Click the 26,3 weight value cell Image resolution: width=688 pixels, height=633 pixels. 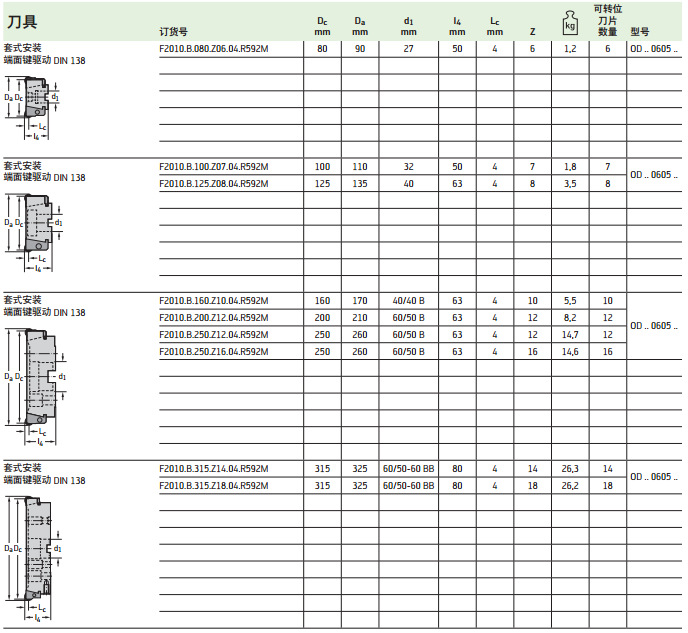(x=570, y=469)
